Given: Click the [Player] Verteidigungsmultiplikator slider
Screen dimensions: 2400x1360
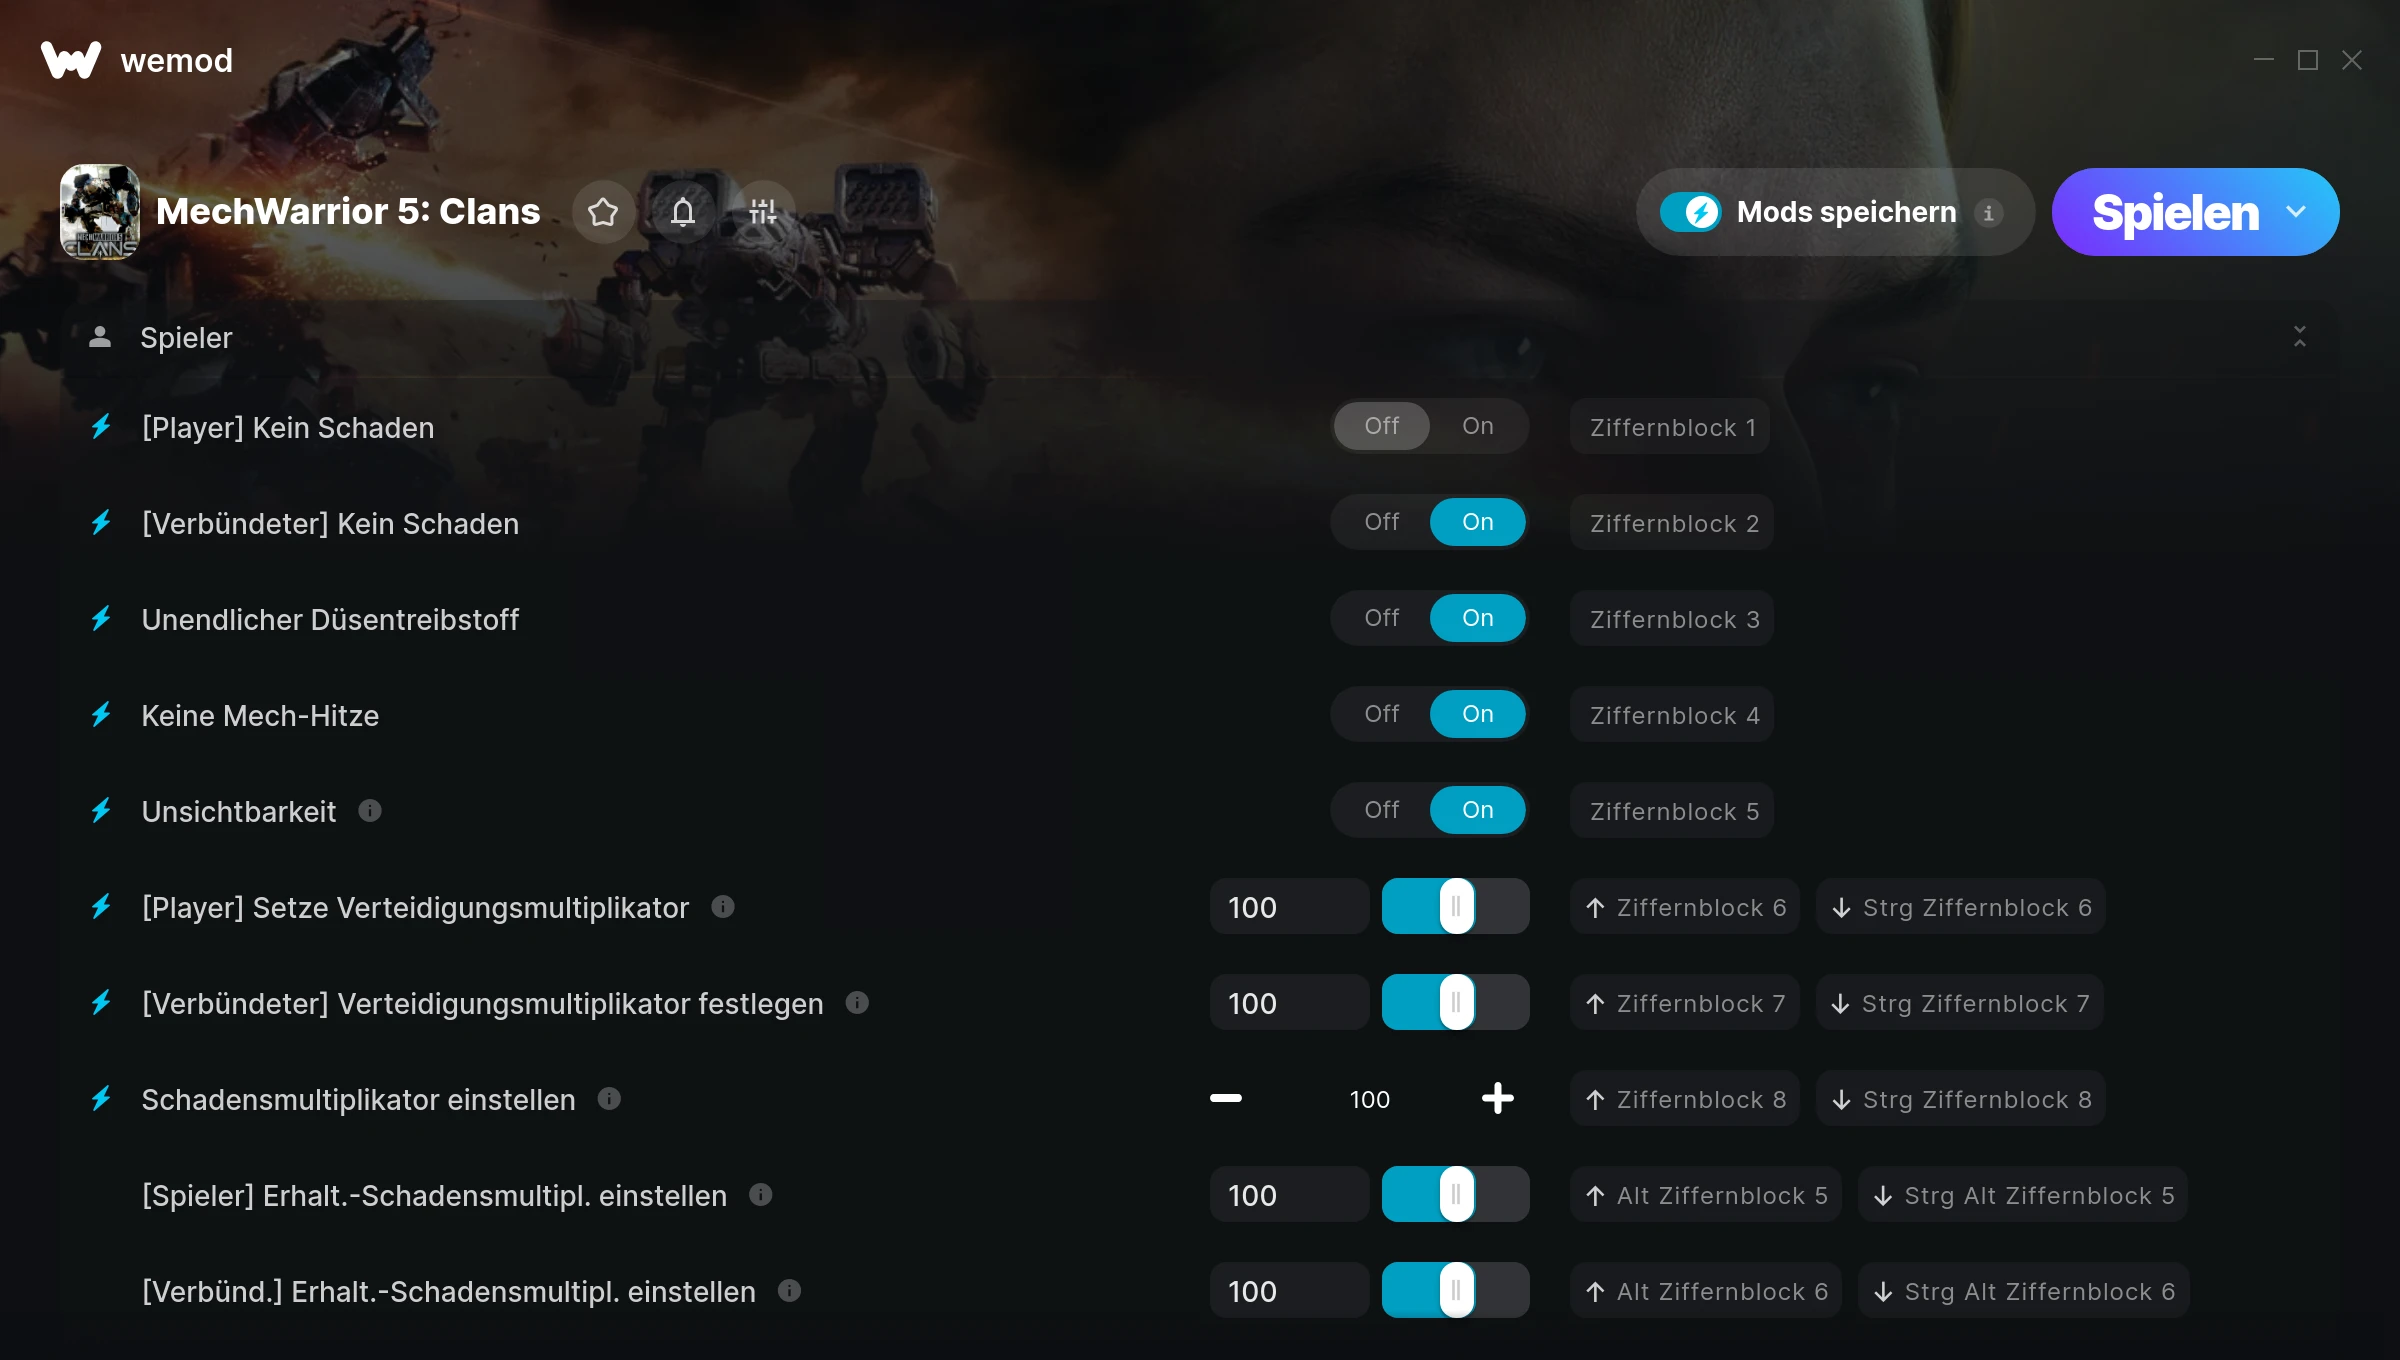Looking at the screenshot, I should pyautogui.click(x=1456, y=906).
